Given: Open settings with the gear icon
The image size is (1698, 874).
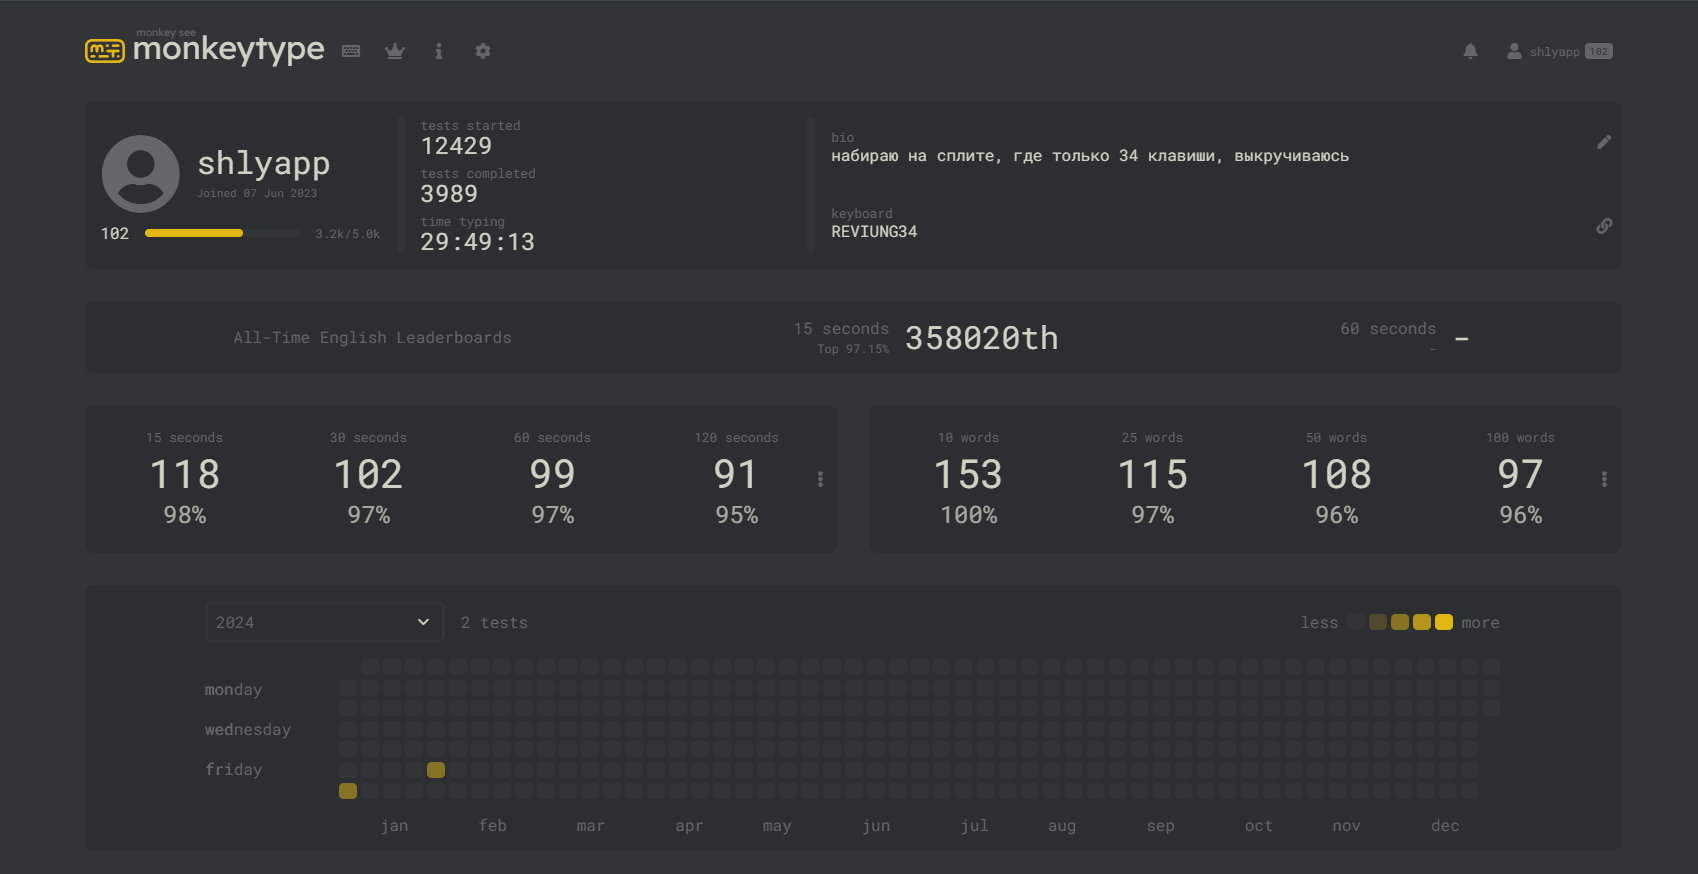Looking at the screenshot, I should (483, 51).
